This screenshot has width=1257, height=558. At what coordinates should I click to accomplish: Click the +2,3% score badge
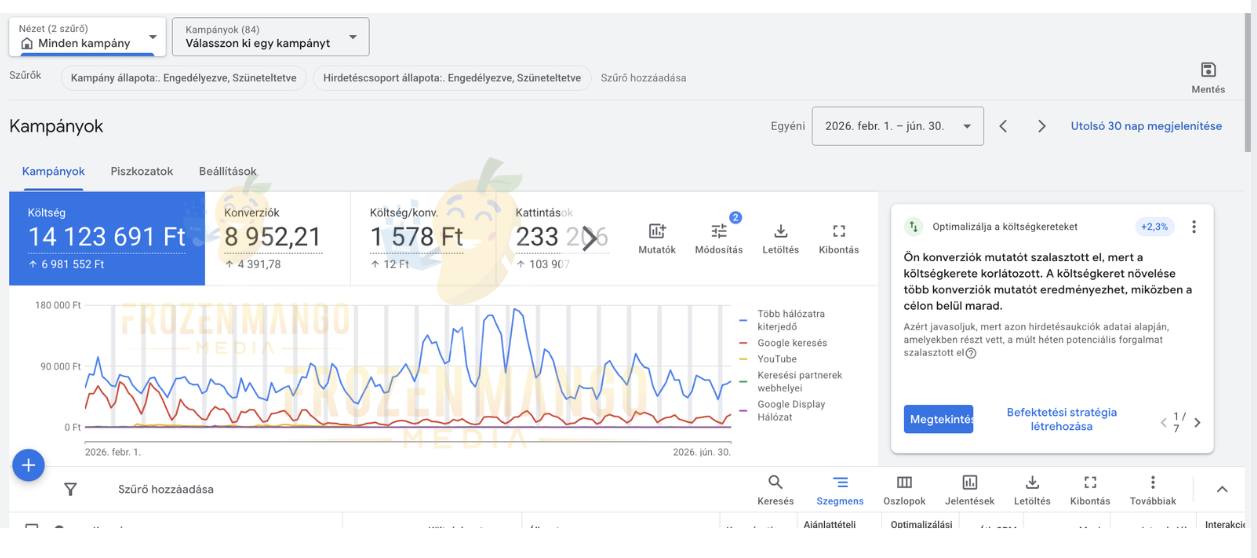pos(1154,227)
